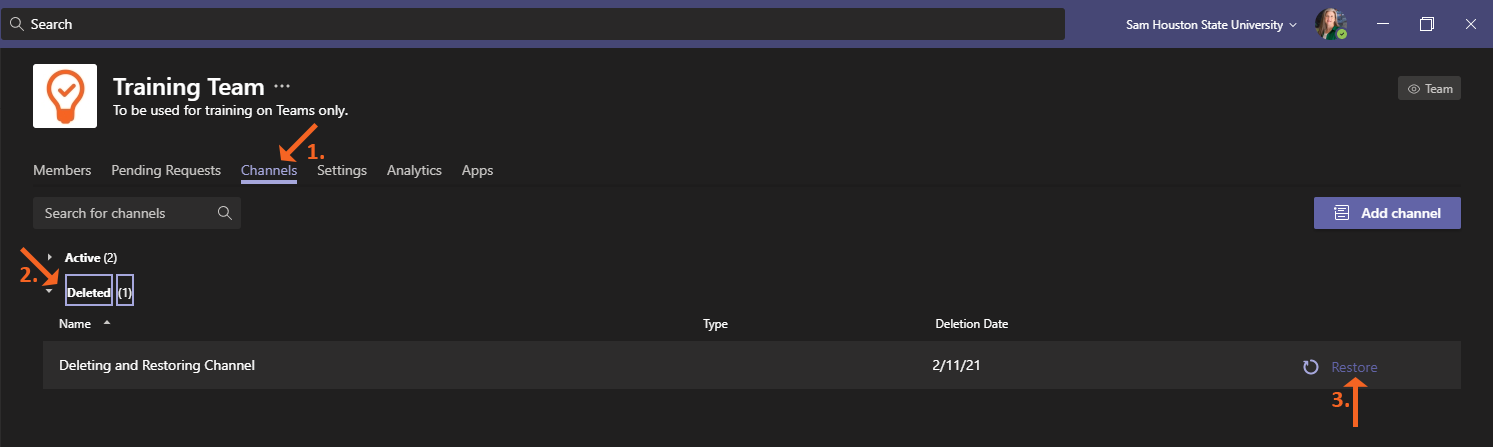Select the Analytics tab
Screen dimensions: 1493x447
pyautogui.click(x=414, y=170)
